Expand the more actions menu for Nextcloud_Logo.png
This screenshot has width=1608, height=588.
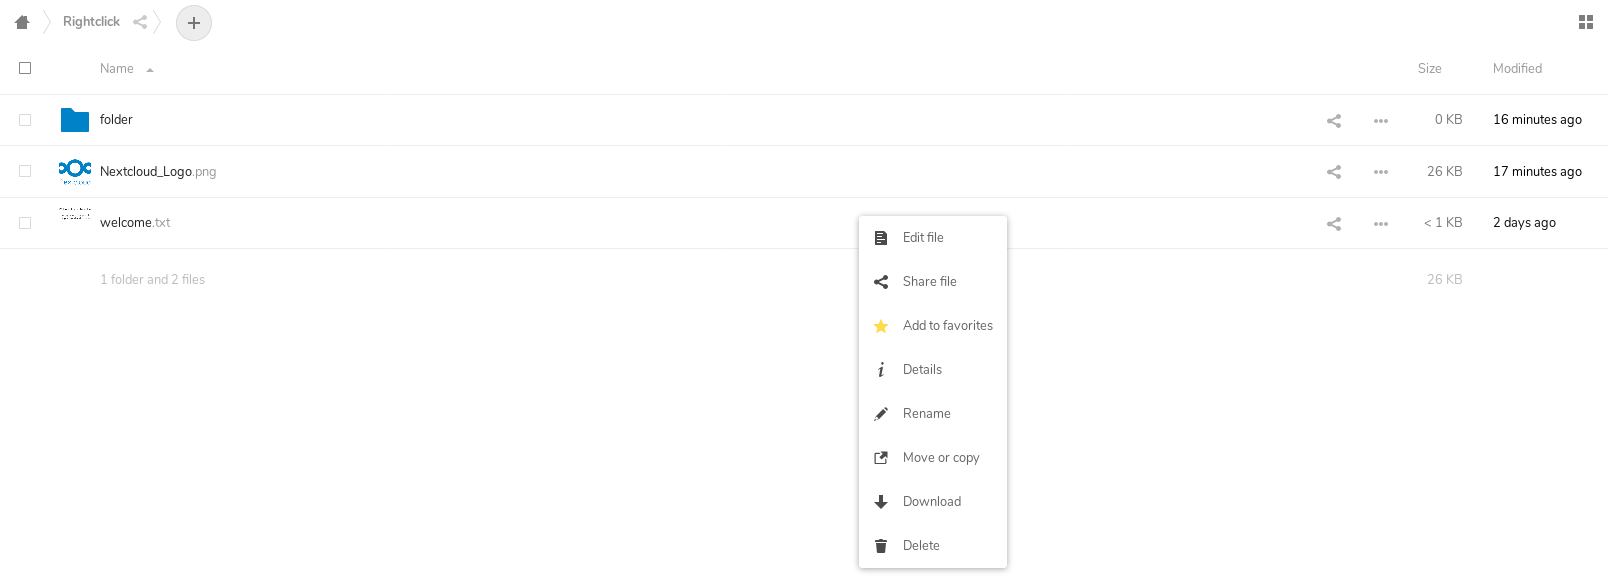[x=1381, y=172]
